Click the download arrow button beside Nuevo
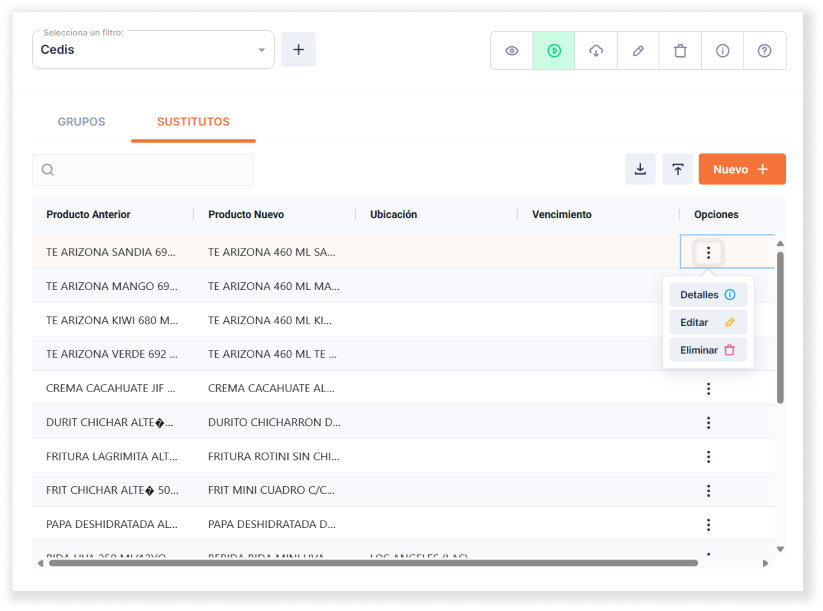Screen dimensions: 823x611 [640, 169]
